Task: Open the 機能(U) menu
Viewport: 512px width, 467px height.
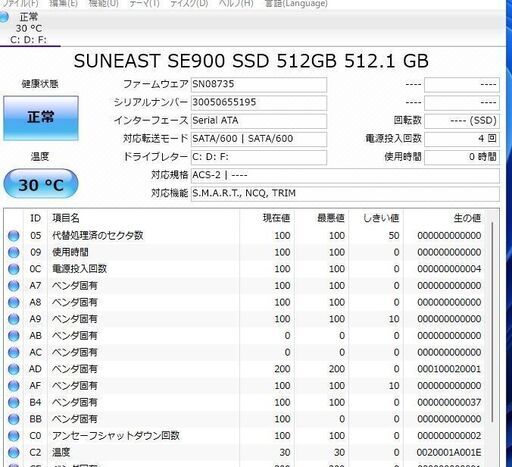Action: [x=103, y=3]
